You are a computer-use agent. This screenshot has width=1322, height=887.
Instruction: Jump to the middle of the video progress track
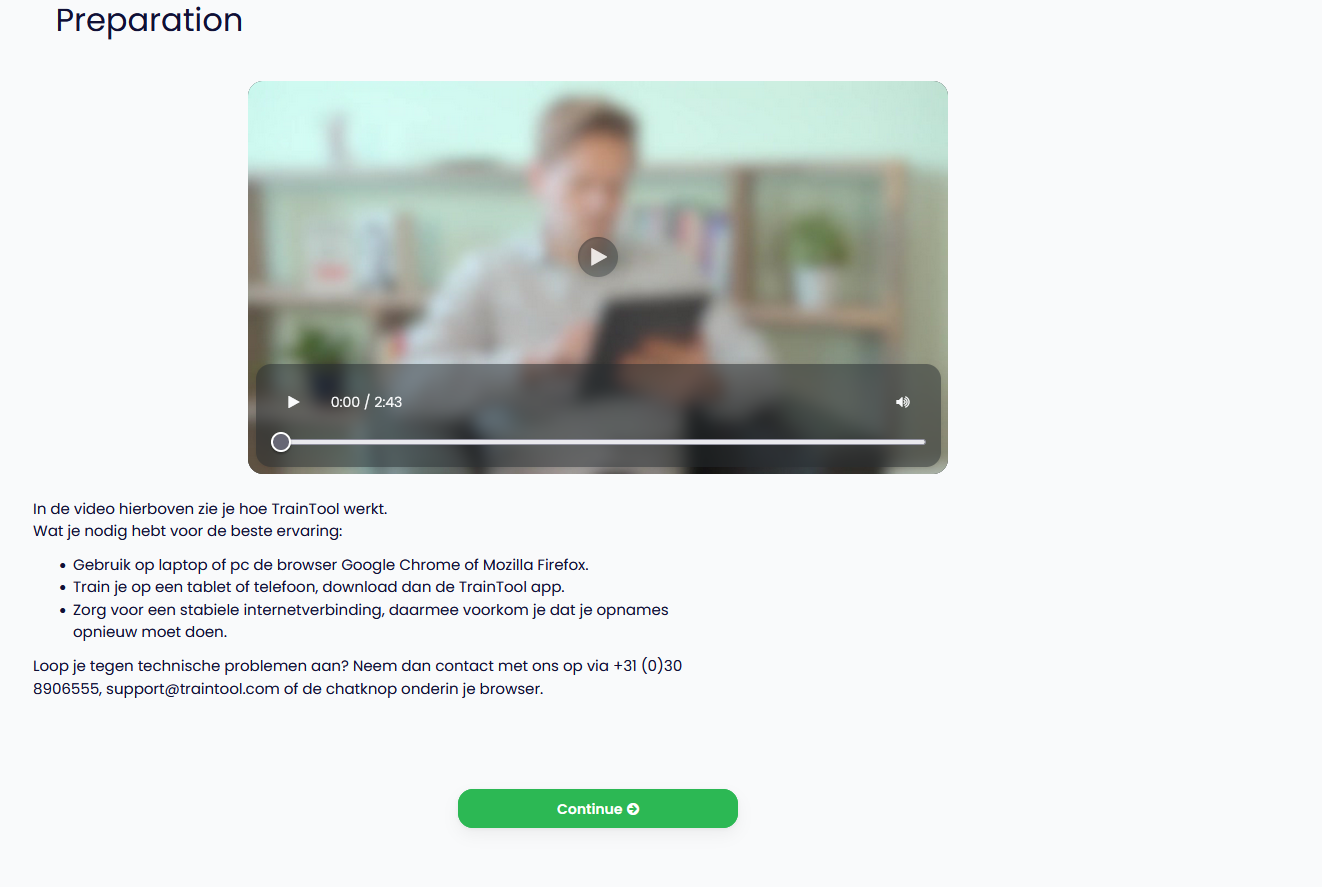(x=603, y=442)
